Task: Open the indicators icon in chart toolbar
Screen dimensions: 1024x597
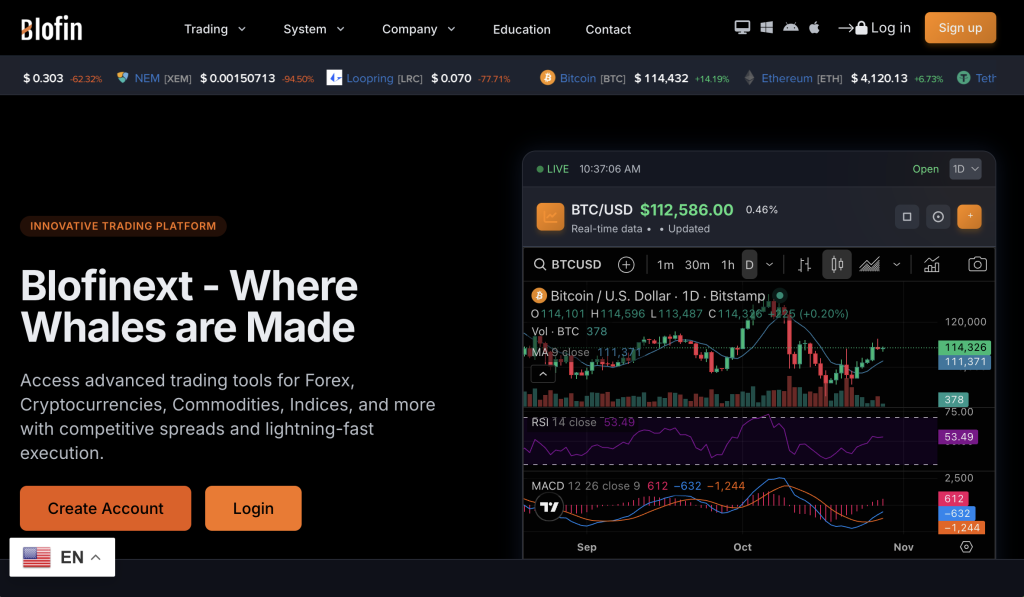Action: 931,264
